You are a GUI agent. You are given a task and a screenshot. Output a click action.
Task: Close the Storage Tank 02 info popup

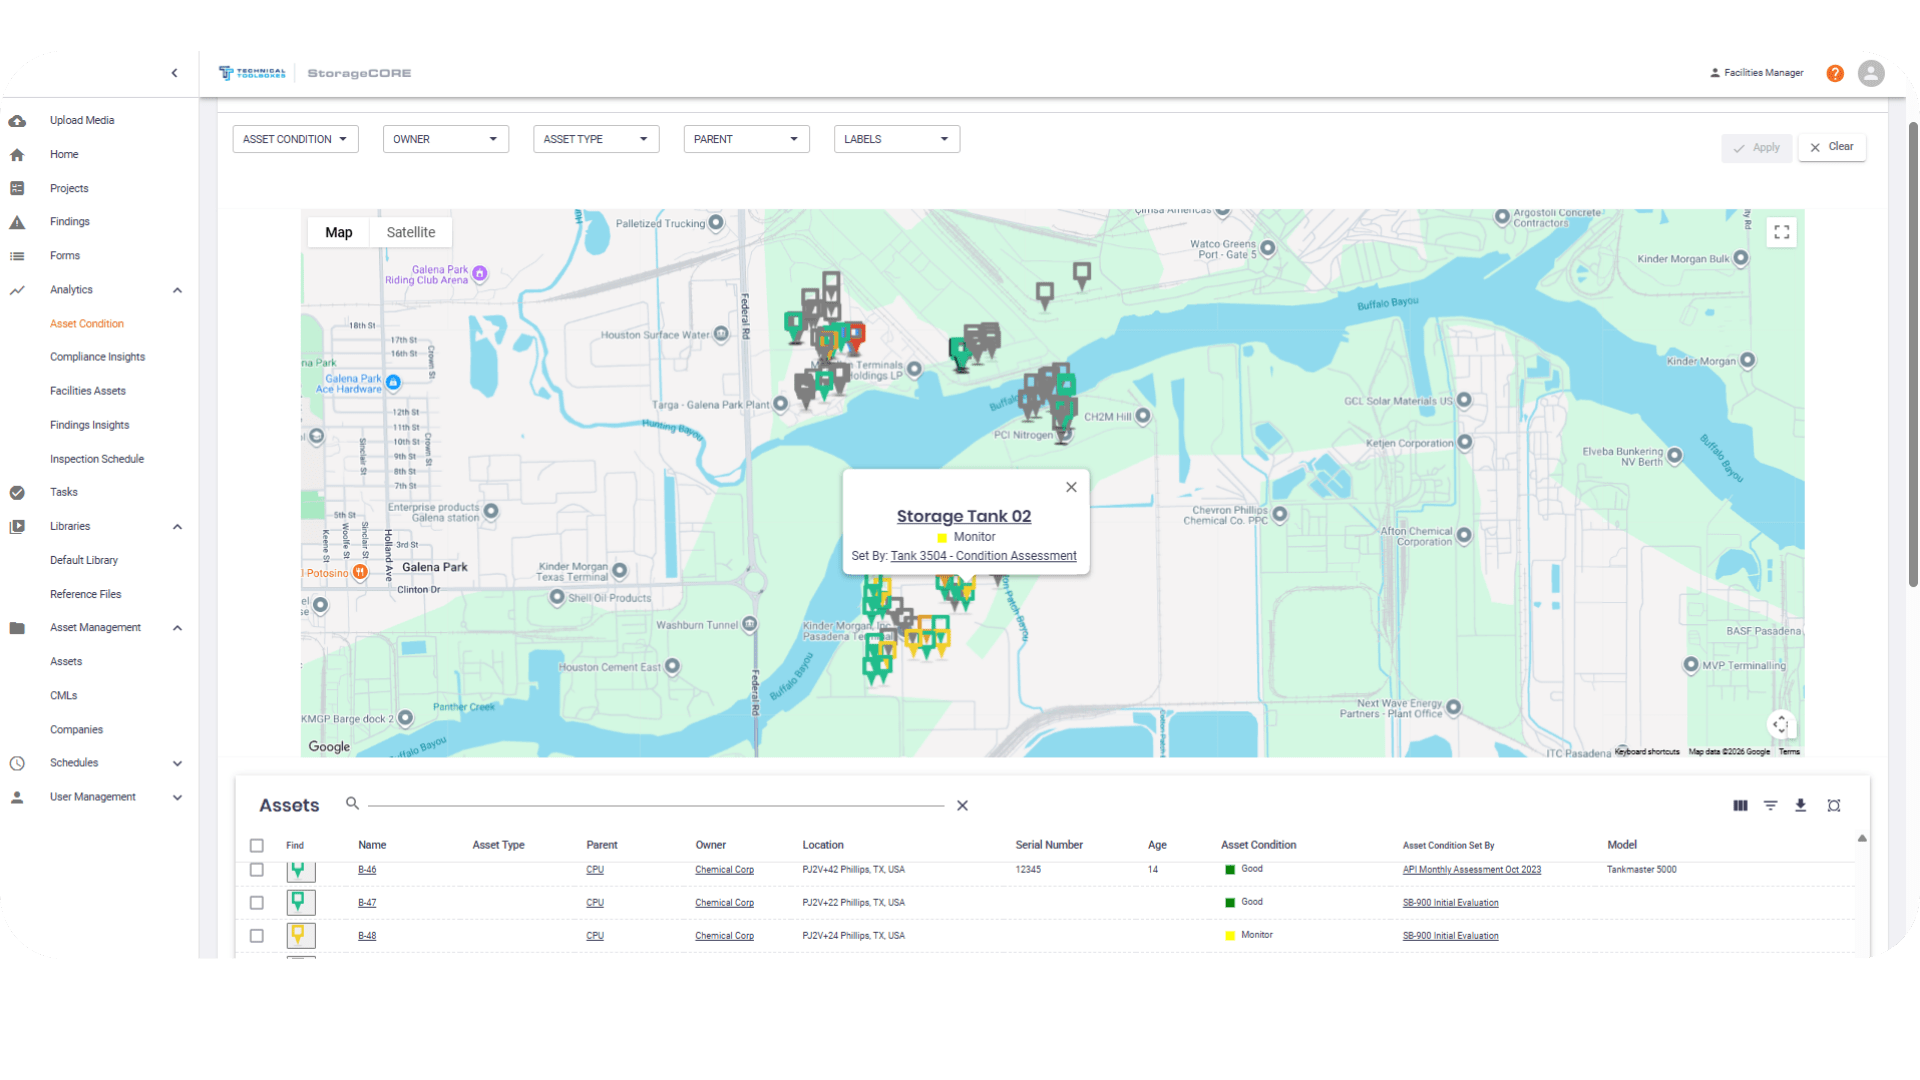click(1071, 487)
